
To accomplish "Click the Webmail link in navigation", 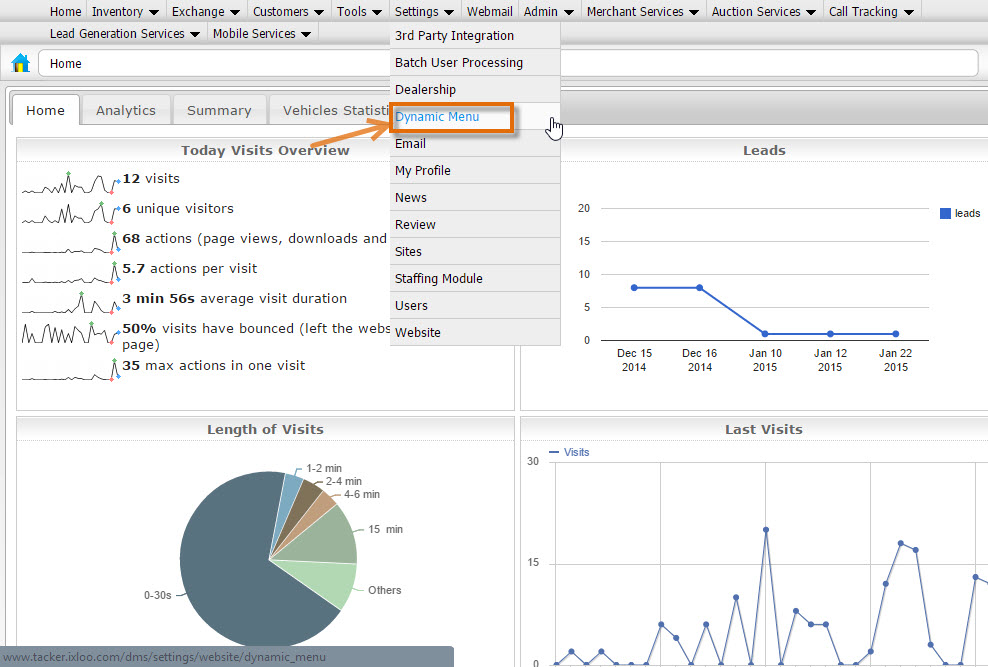I will pyautogui.click(x=489, y=11).
